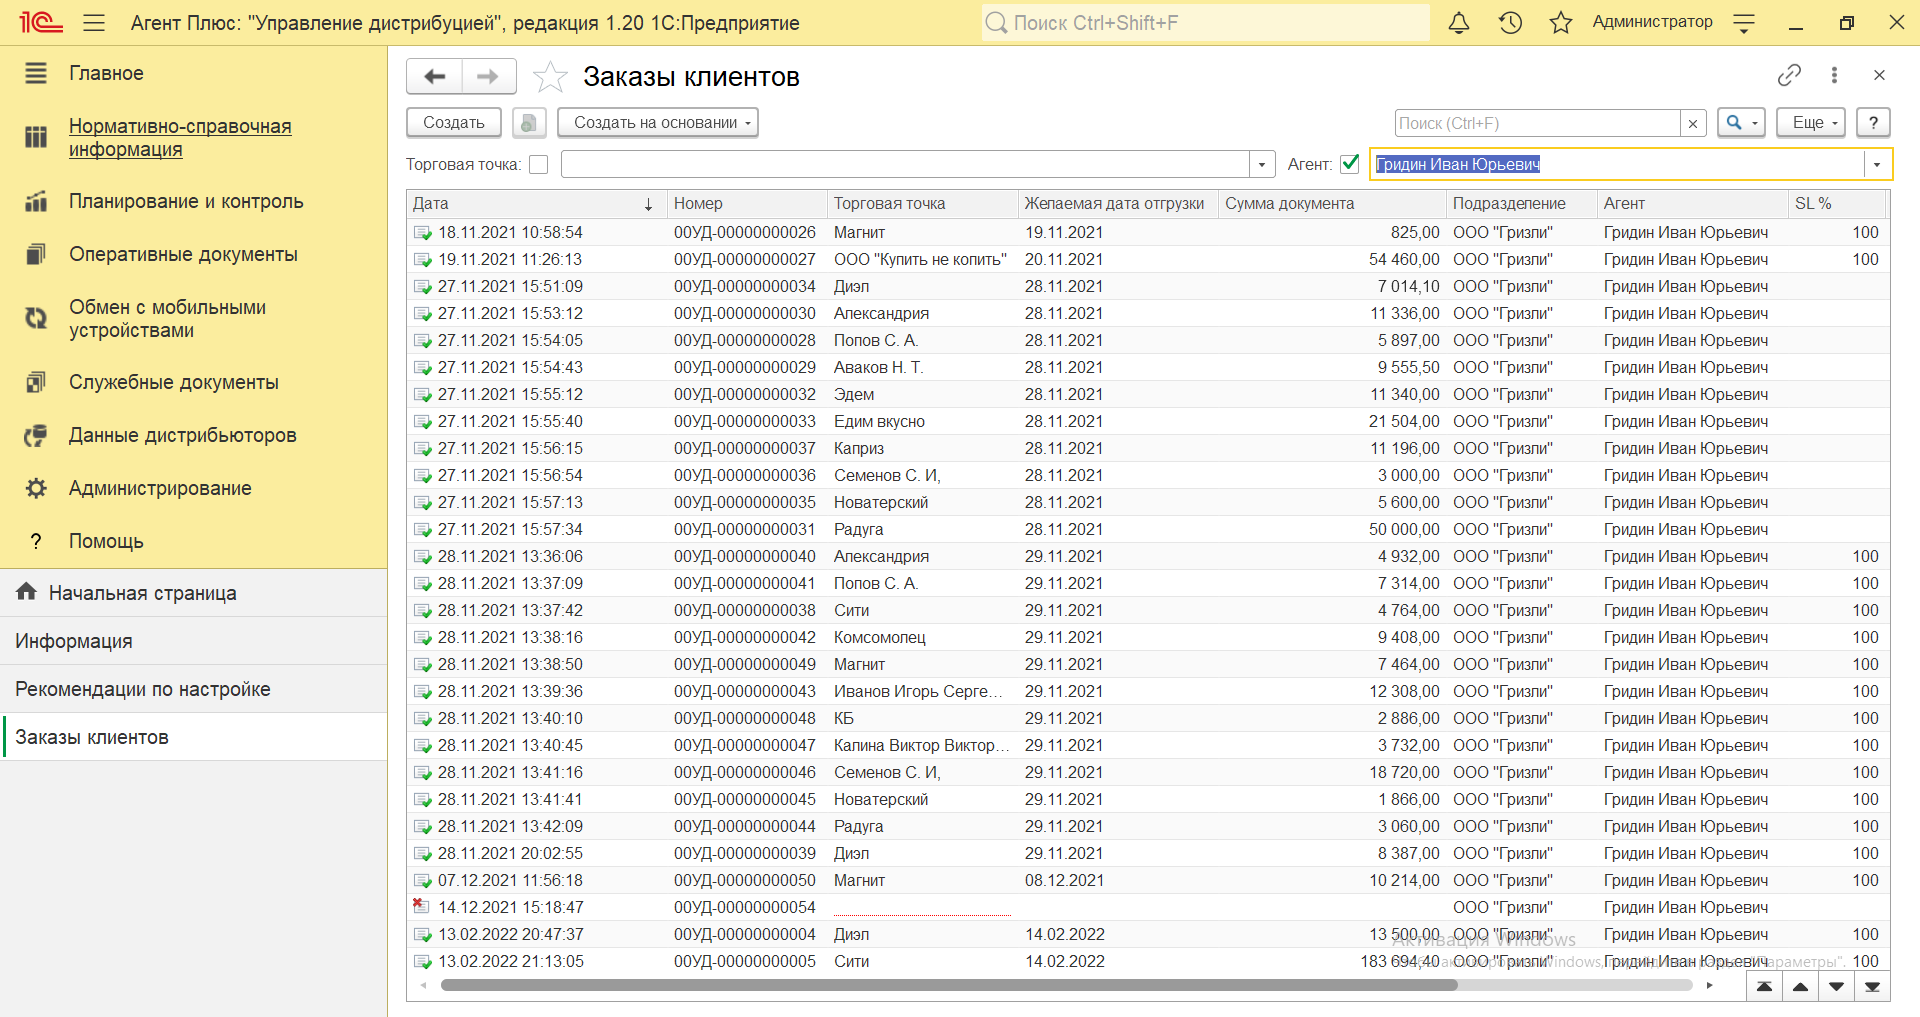Open the hamburger functions menu icon
The width and height of the screenshot is (1920, 1017).
pos(94,23)
